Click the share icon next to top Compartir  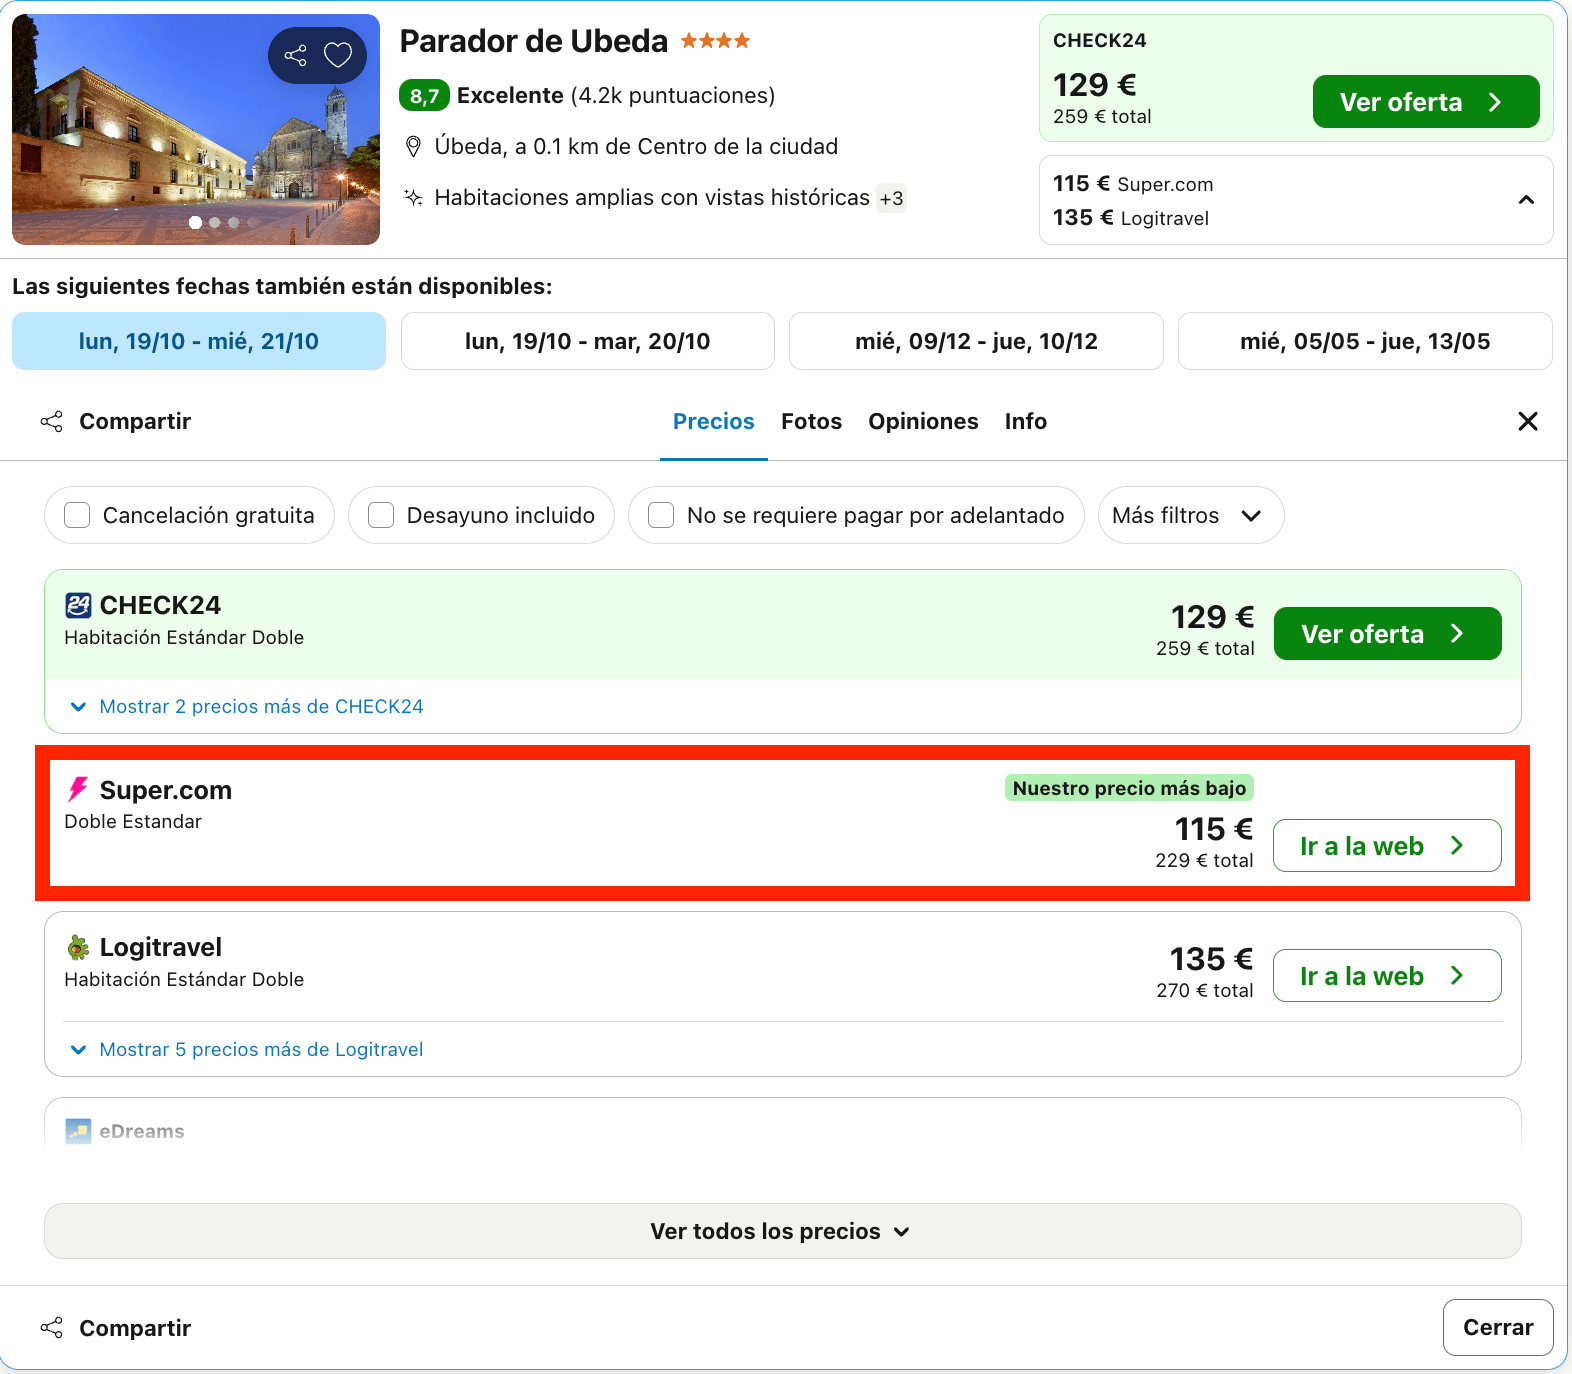point(52,421)
